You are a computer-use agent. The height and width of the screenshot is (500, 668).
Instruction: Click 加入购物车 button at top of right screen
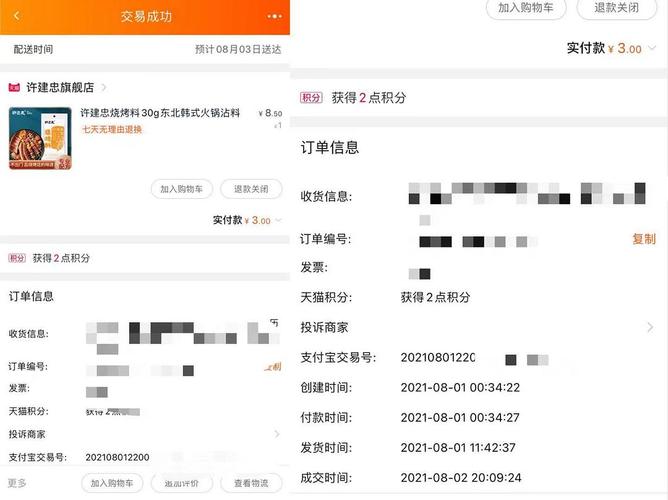pyautogui.click(x=526, y=8)
